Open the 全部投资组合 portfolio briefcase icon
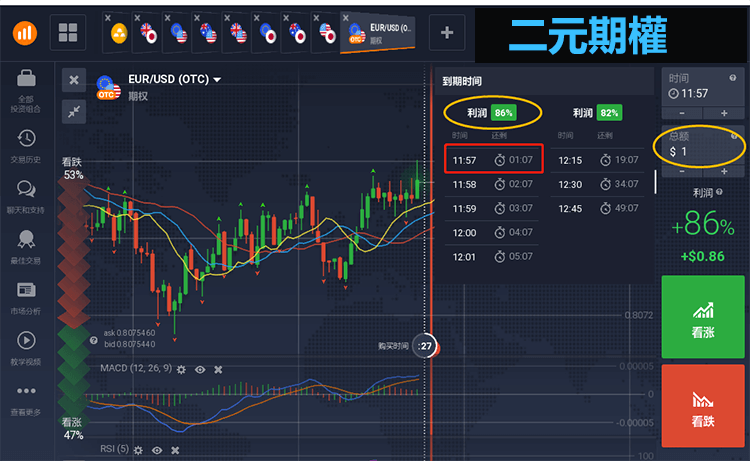The width and height of the screenshot is (750, 461). [27, 78]
